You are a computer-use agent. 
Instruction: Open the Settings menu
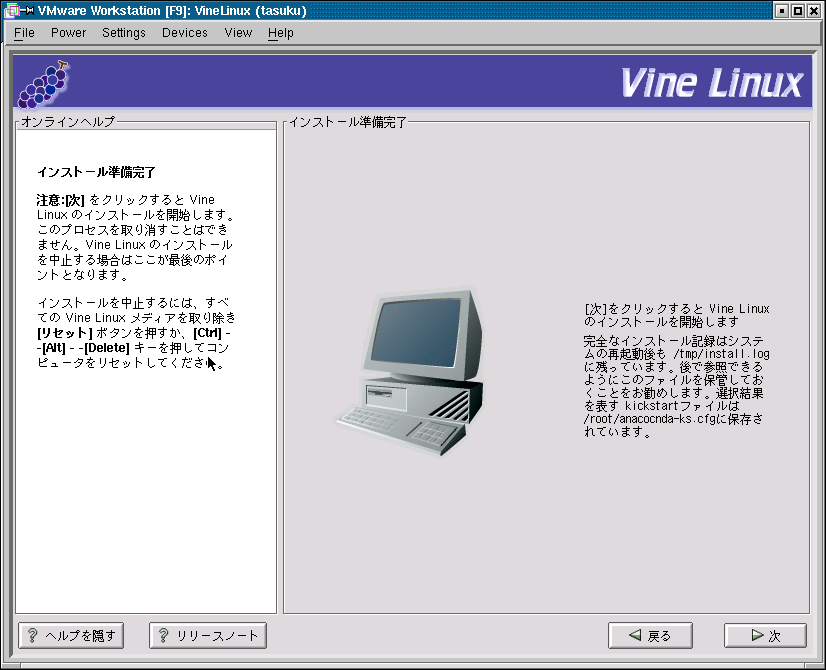[123, 33]
